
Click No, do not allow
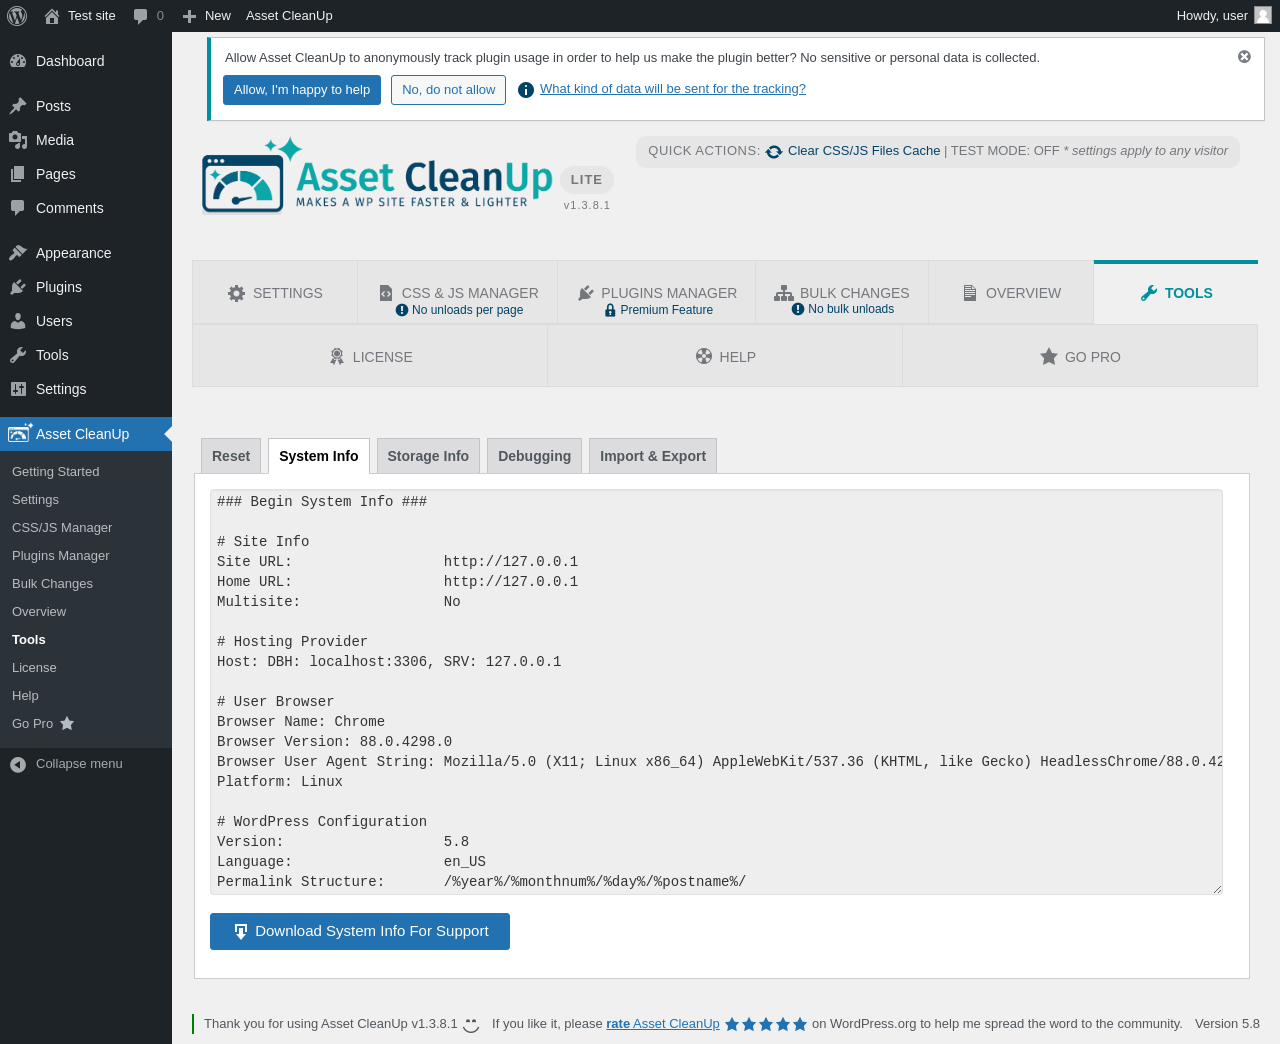448,90
